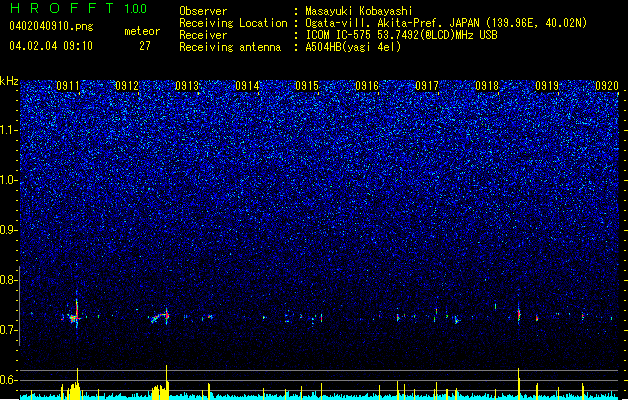Click the red vertical echo between 0918 and 0919
Image resolution: width=629 pixels, height=400 pixels.
519,314
